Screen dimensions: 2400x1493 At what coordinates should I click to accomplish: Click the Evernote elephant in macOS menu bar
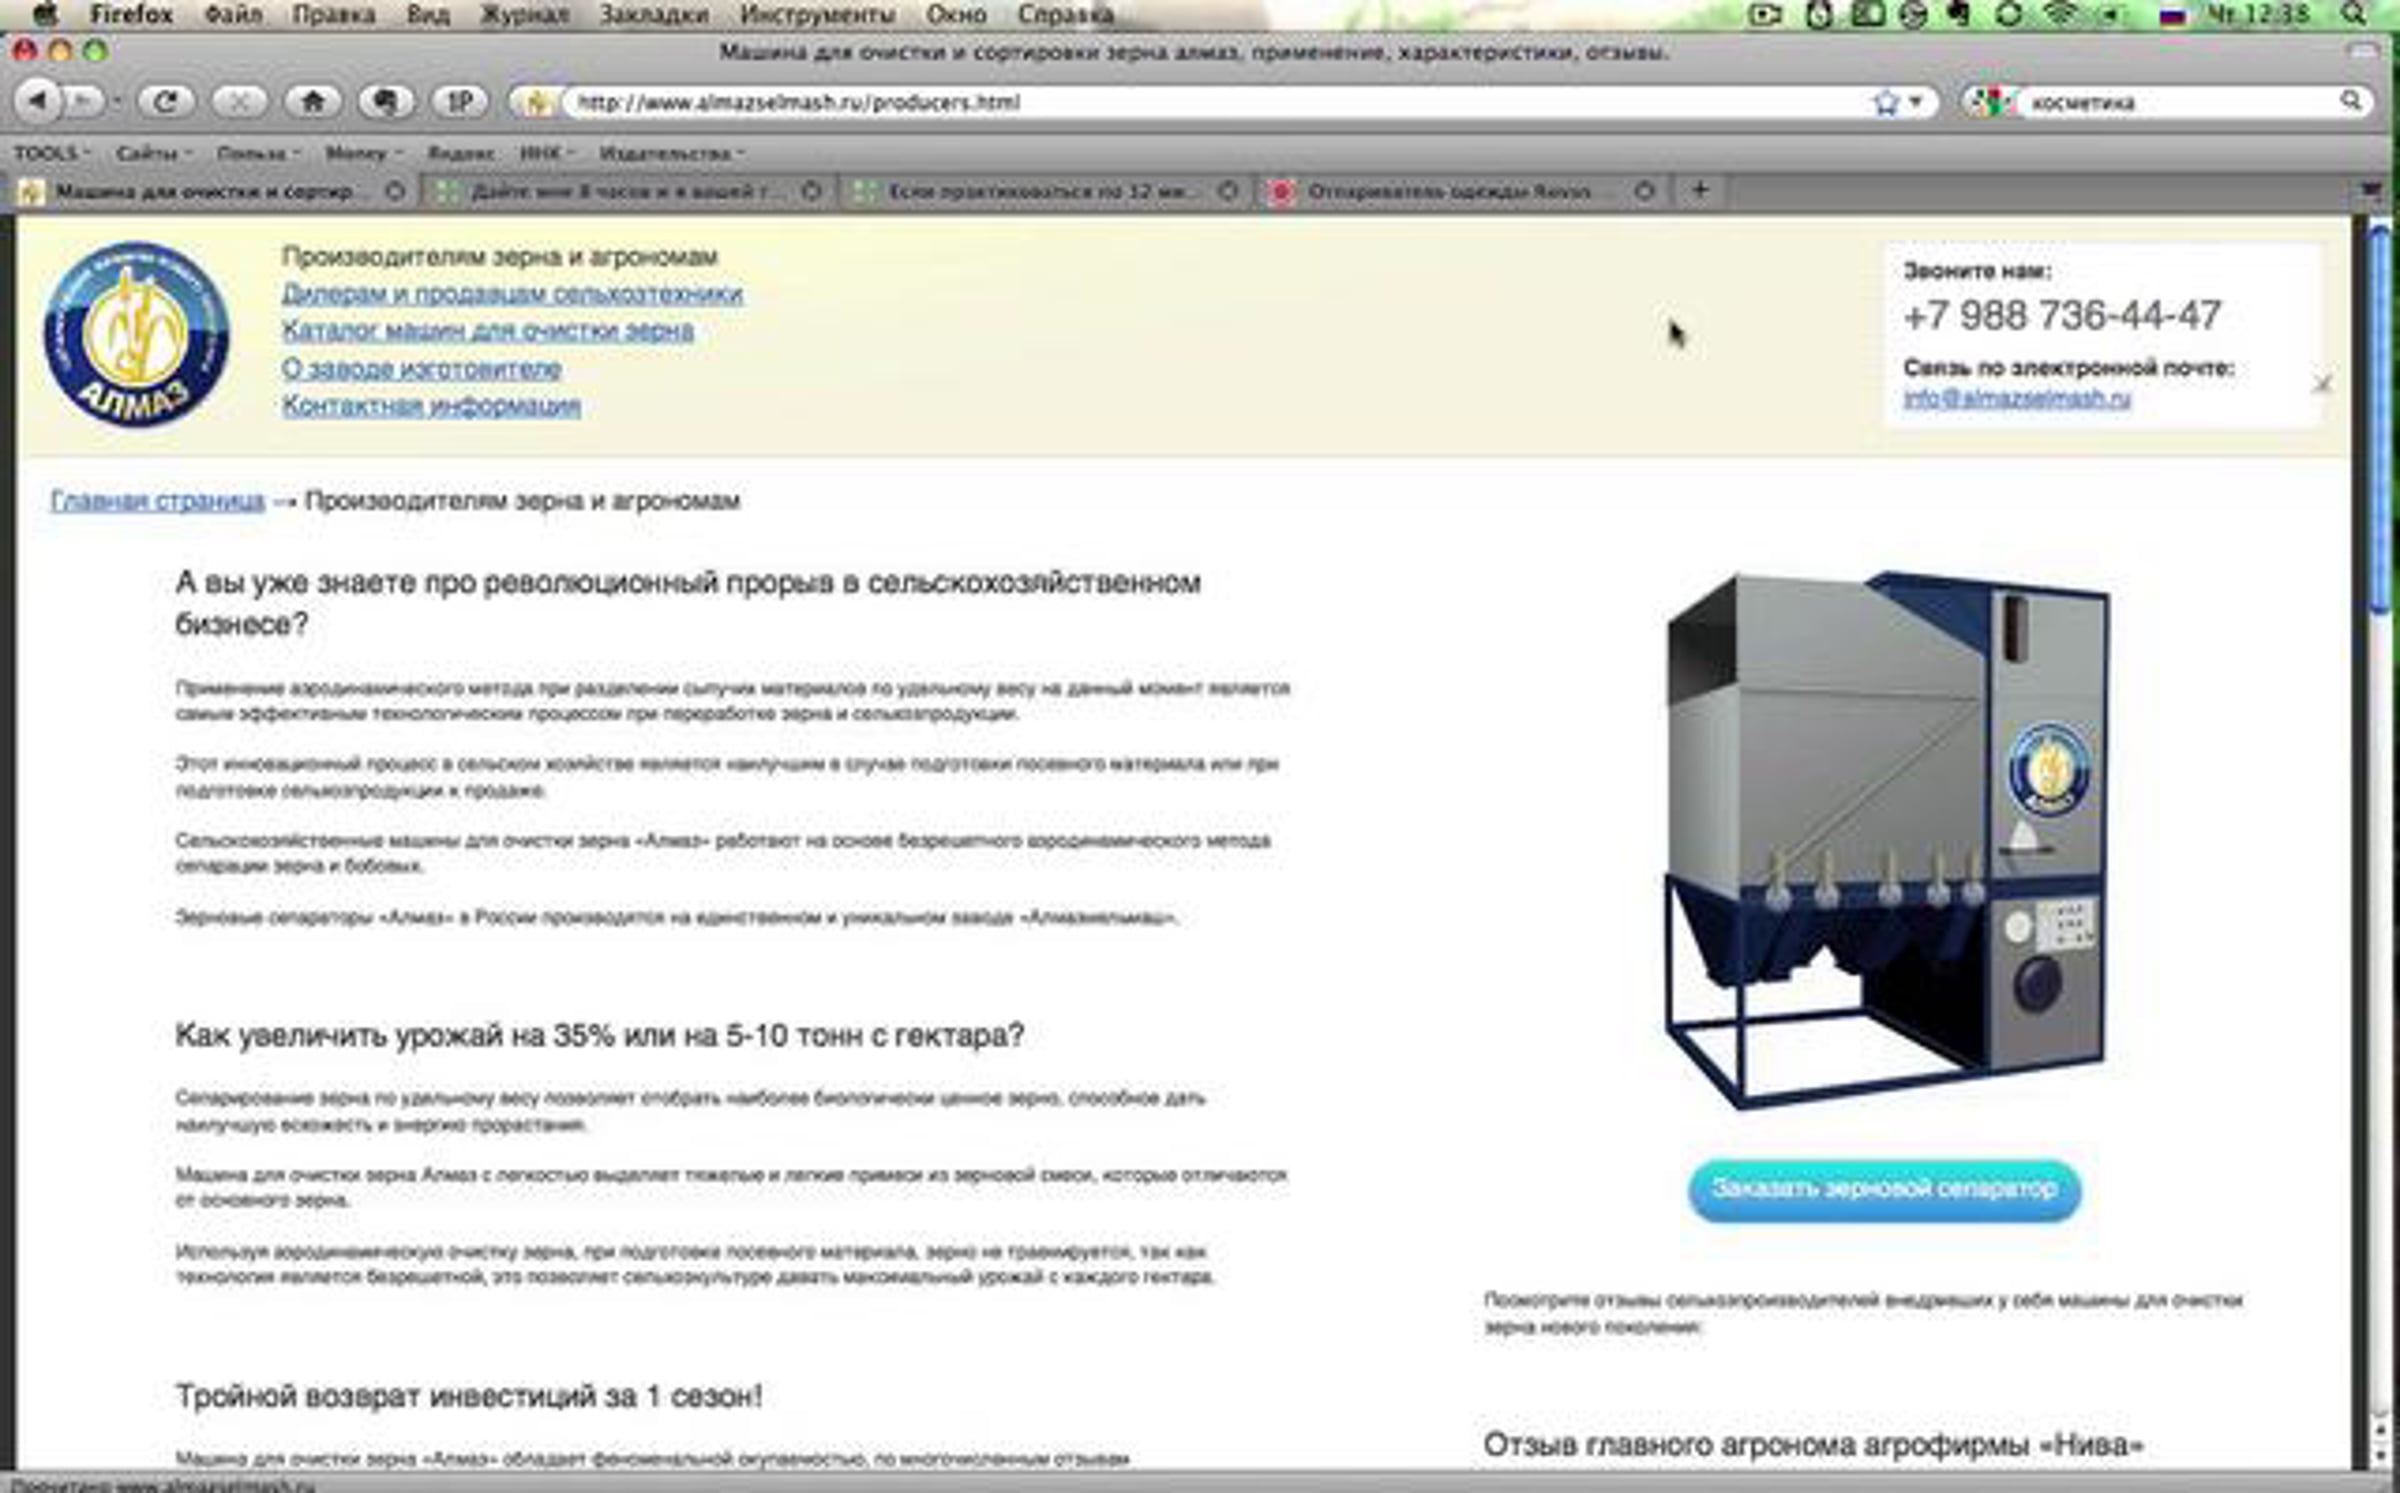pos(1959,14)
